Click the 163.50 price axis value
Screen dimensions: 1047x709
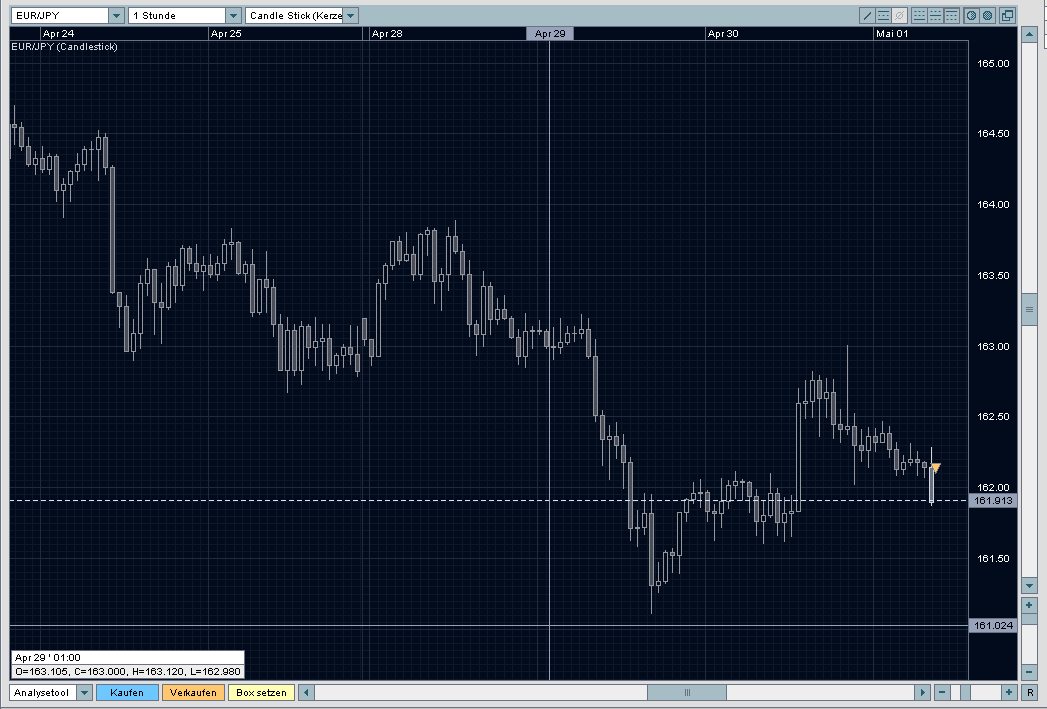[993, 275]
